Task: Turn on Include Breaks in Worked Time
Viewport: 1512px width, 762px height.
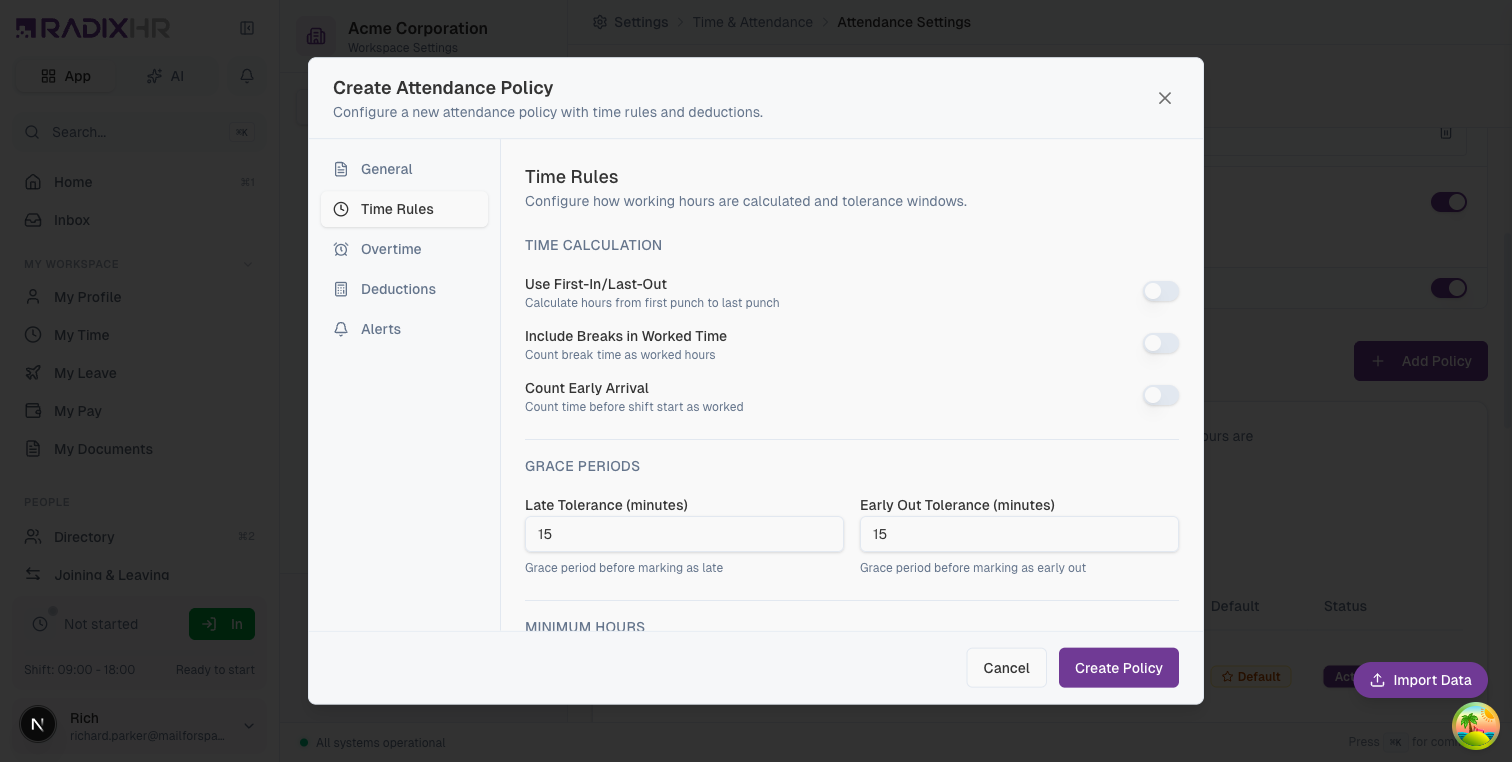Action: (x=1161, y=344)
